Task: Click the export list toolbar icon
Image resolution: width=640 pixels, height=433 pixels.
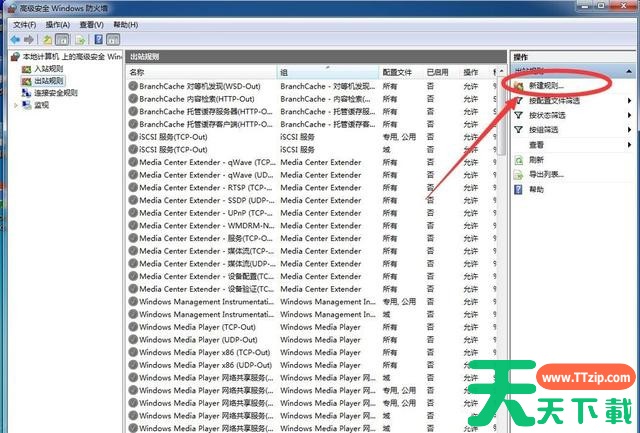Action: (80, 40)
